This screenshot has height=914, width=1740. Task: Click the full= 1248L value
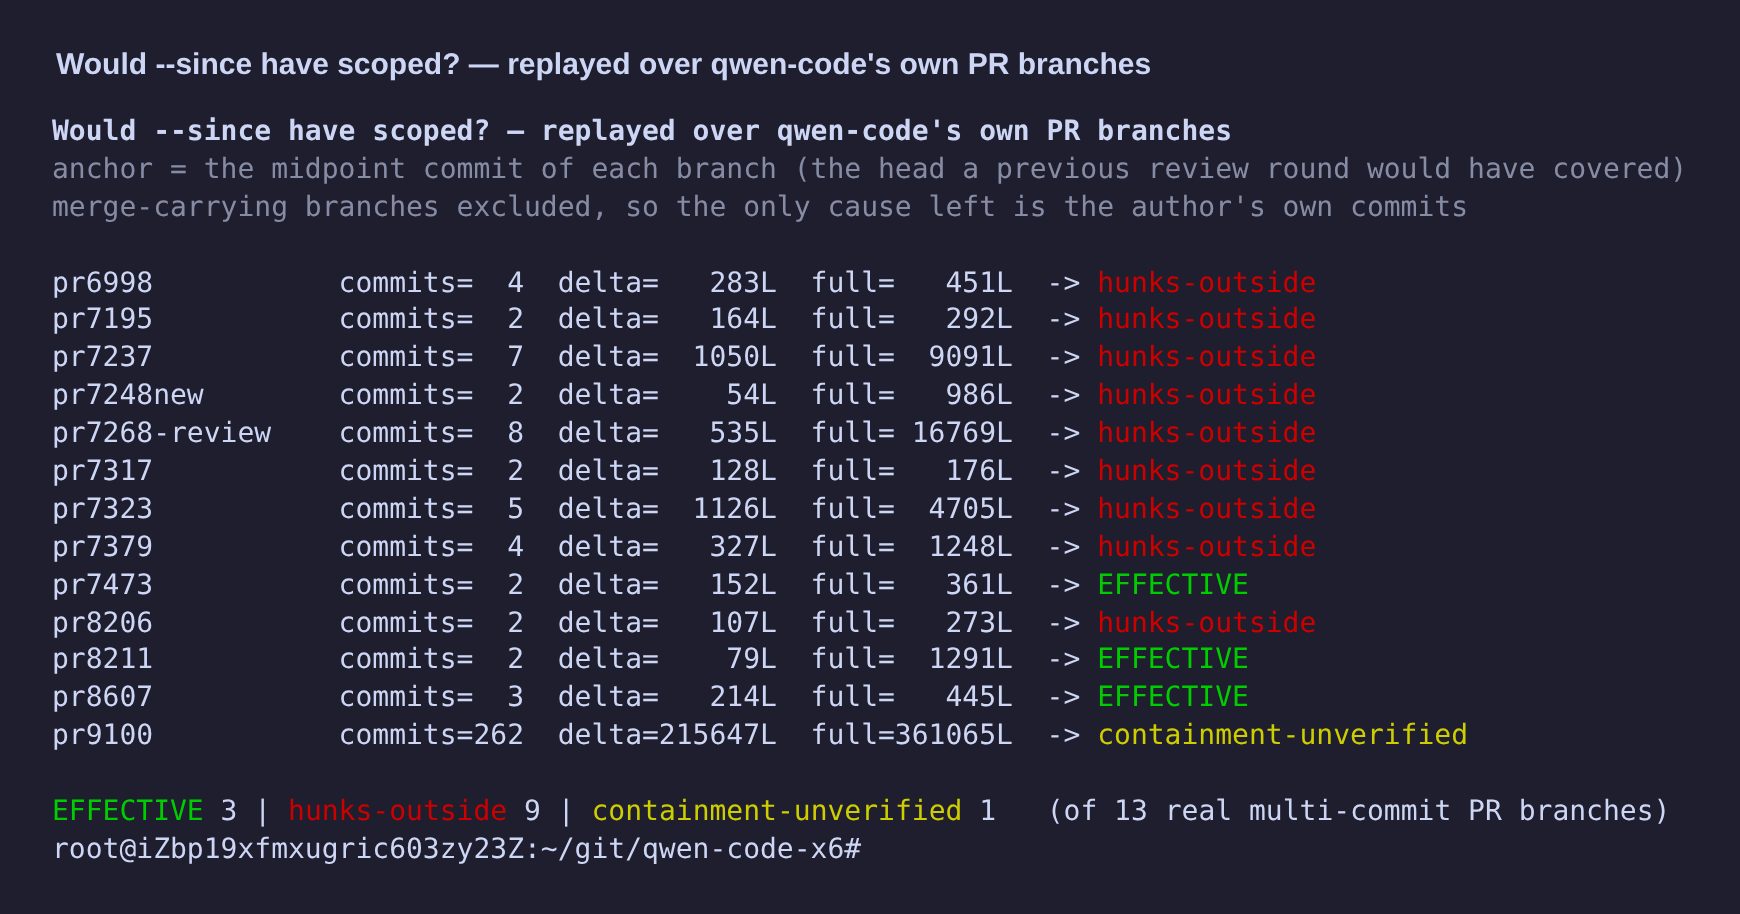coord(912,547)
